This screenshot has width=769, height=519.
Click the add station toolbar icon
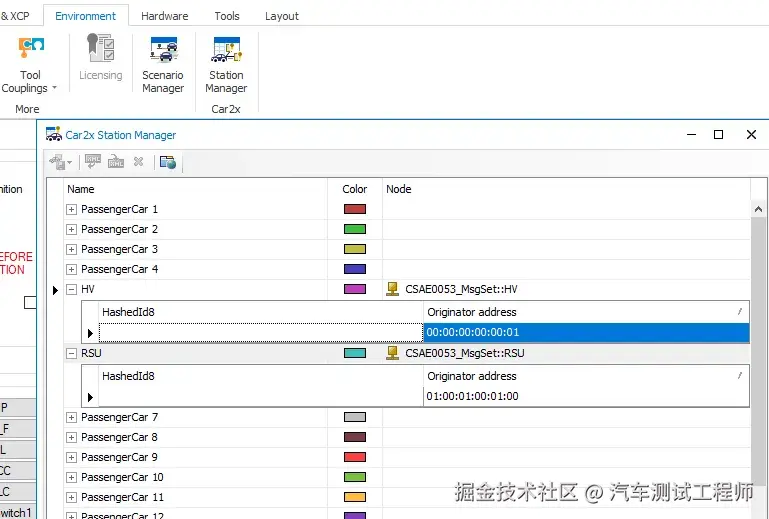[x=57, y=162]
